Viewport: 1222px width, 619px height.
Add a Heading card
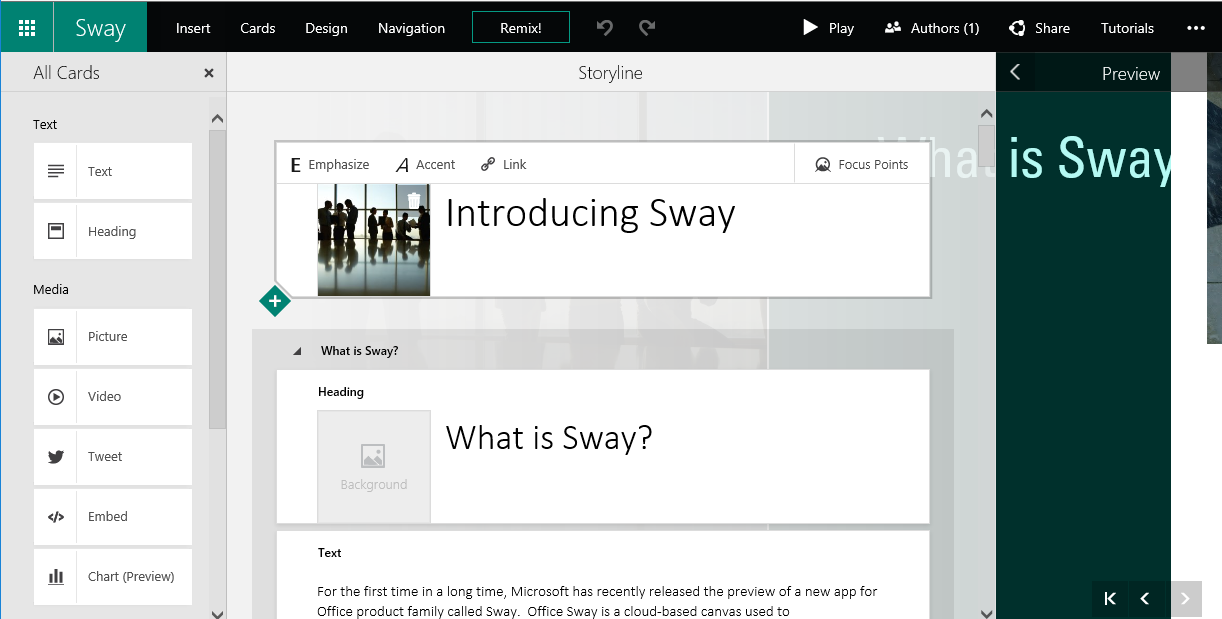tap(112, 231)
